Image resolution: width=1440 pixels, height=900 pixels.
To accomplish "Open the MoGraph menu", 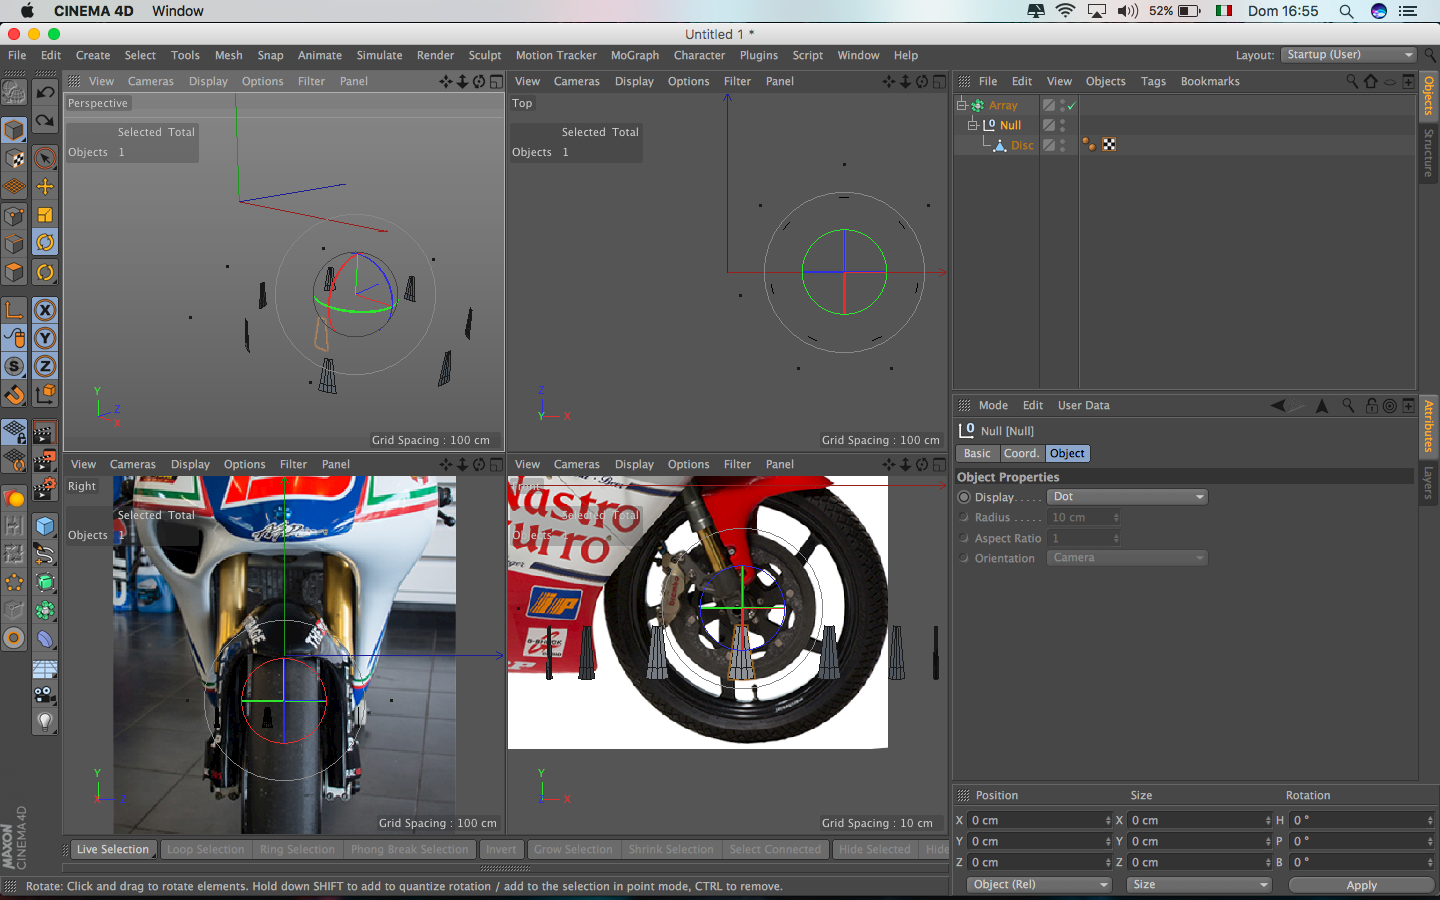I will pos(635,56).
